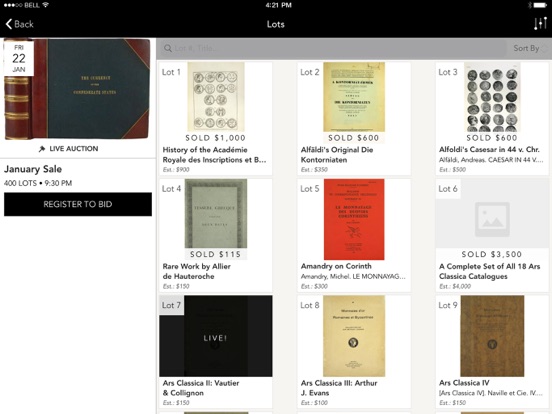Open Lot 3 coin plate thumbnail
Image resolution: width=552 pixels, height=414 pixels.
pos(492,97)
